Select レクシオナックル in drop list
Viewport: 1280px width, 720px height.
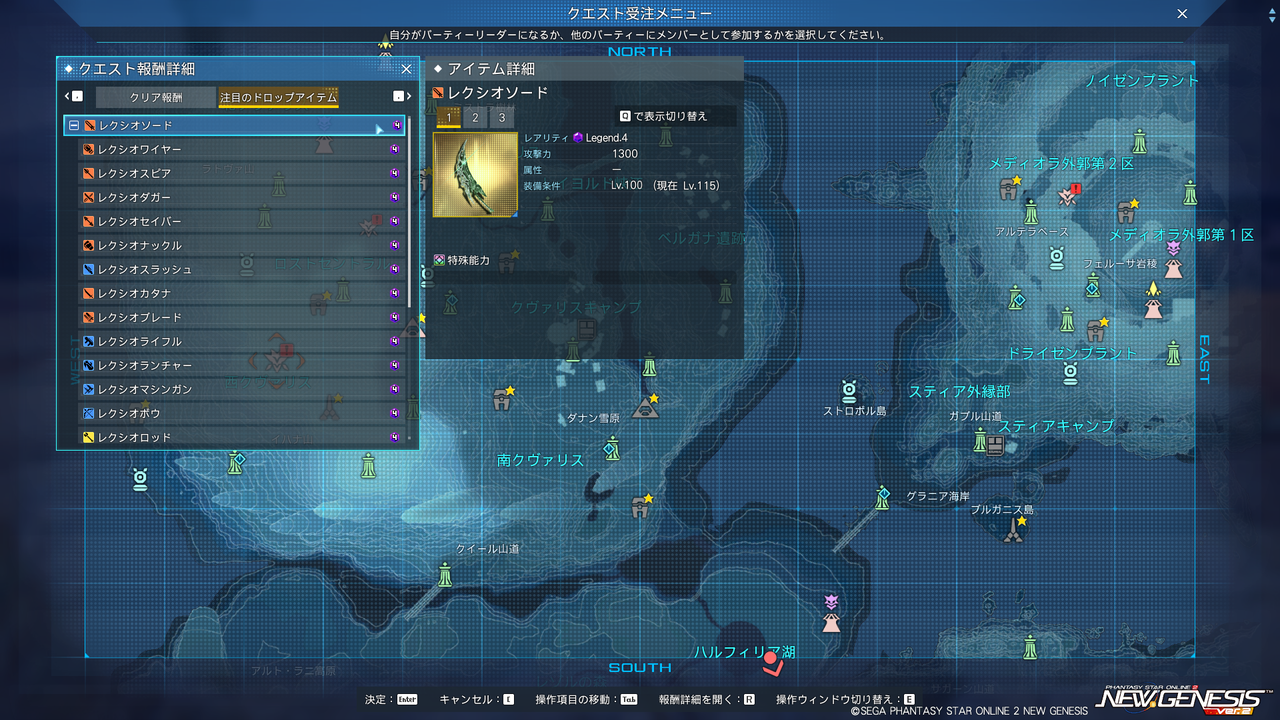click(x=242, y=246)
